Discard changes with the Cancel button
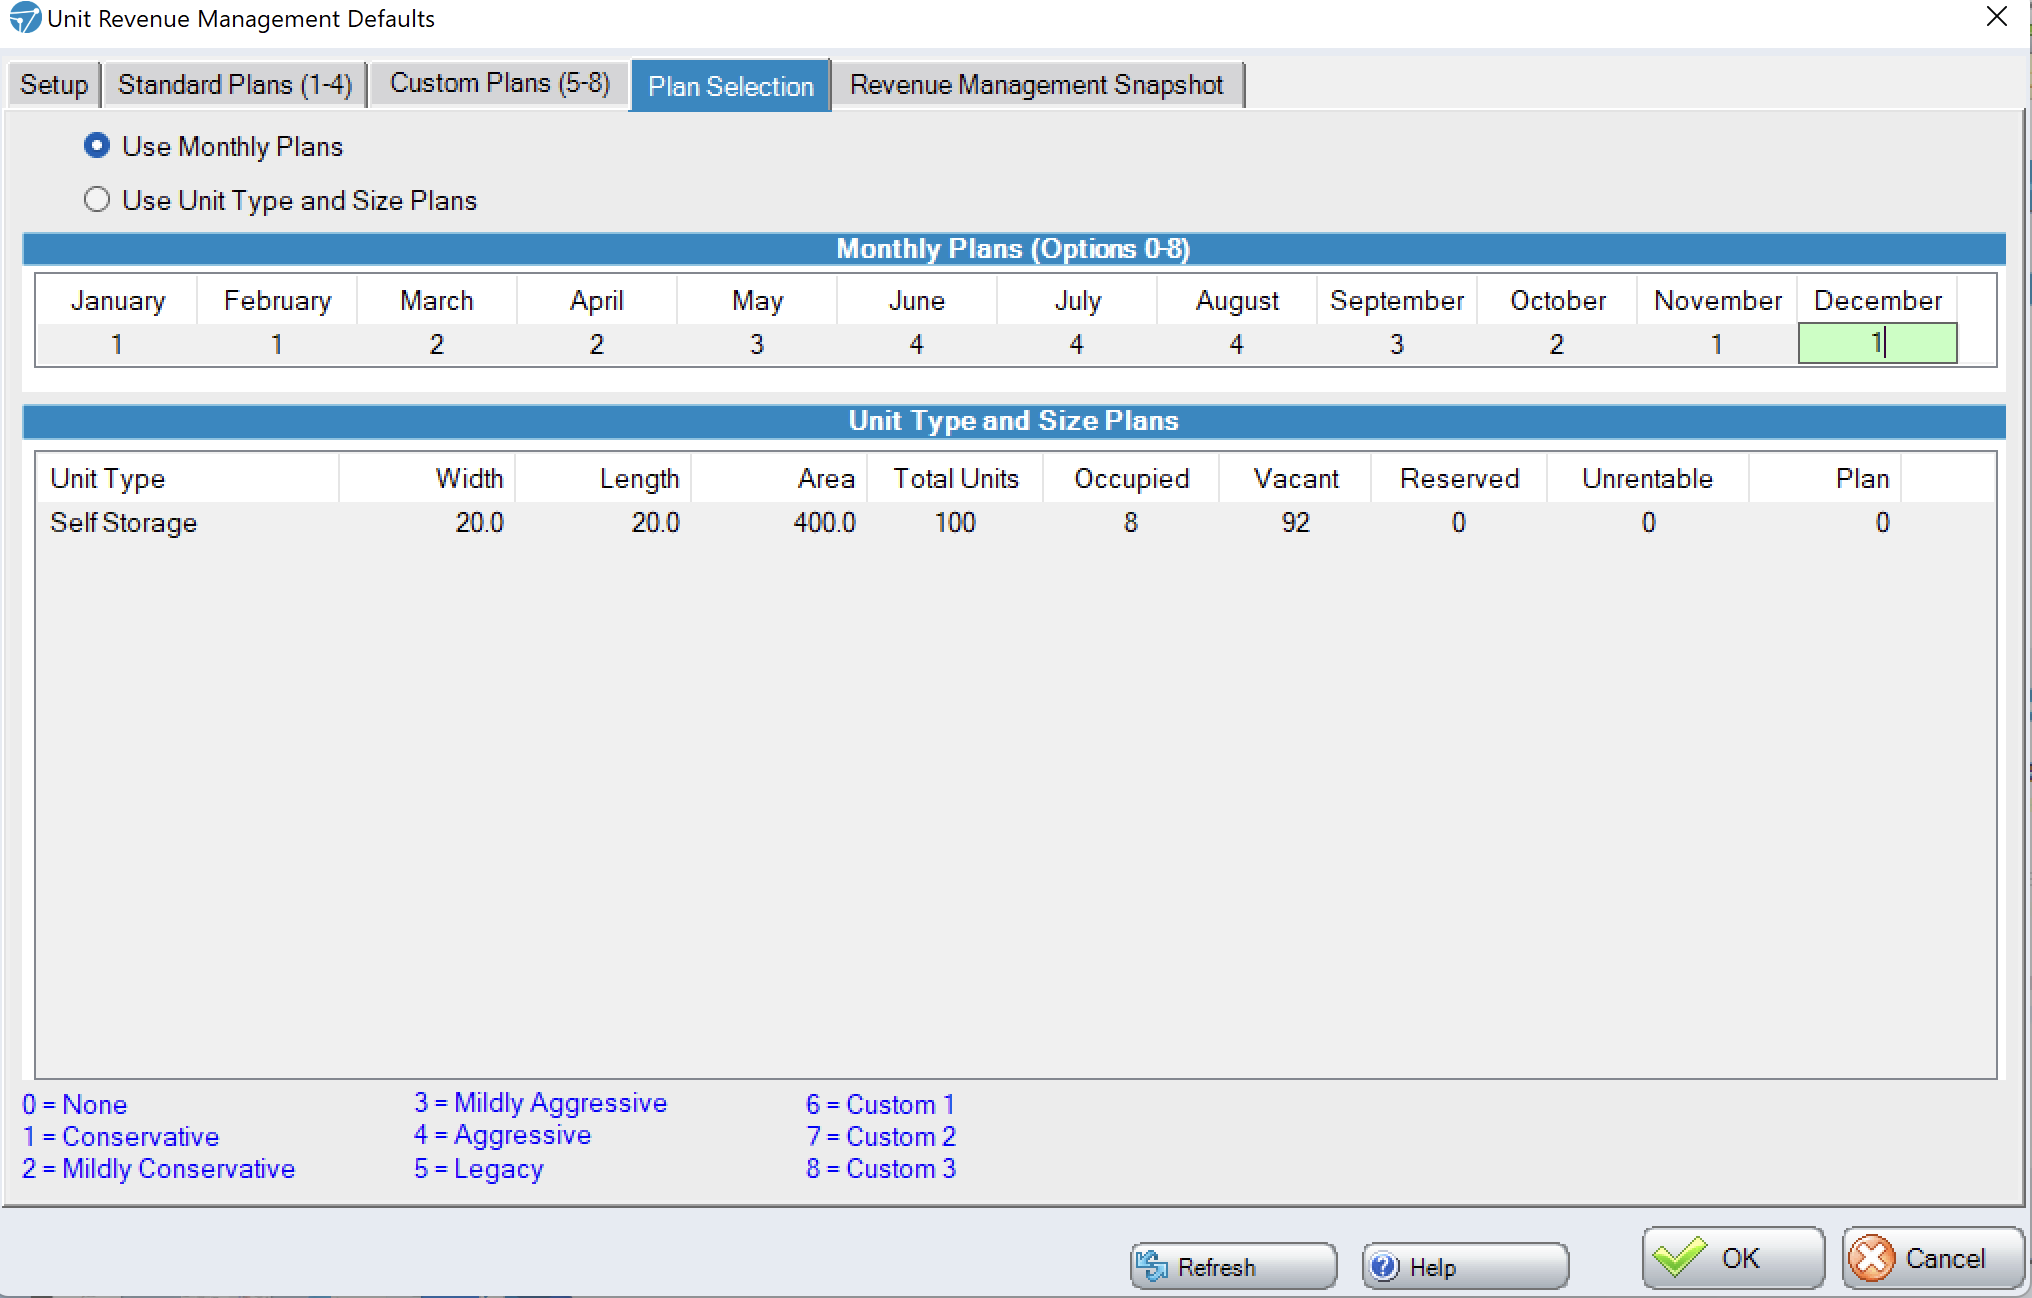Screen dimensions: 2032x1298 tap(1933, 1258)
